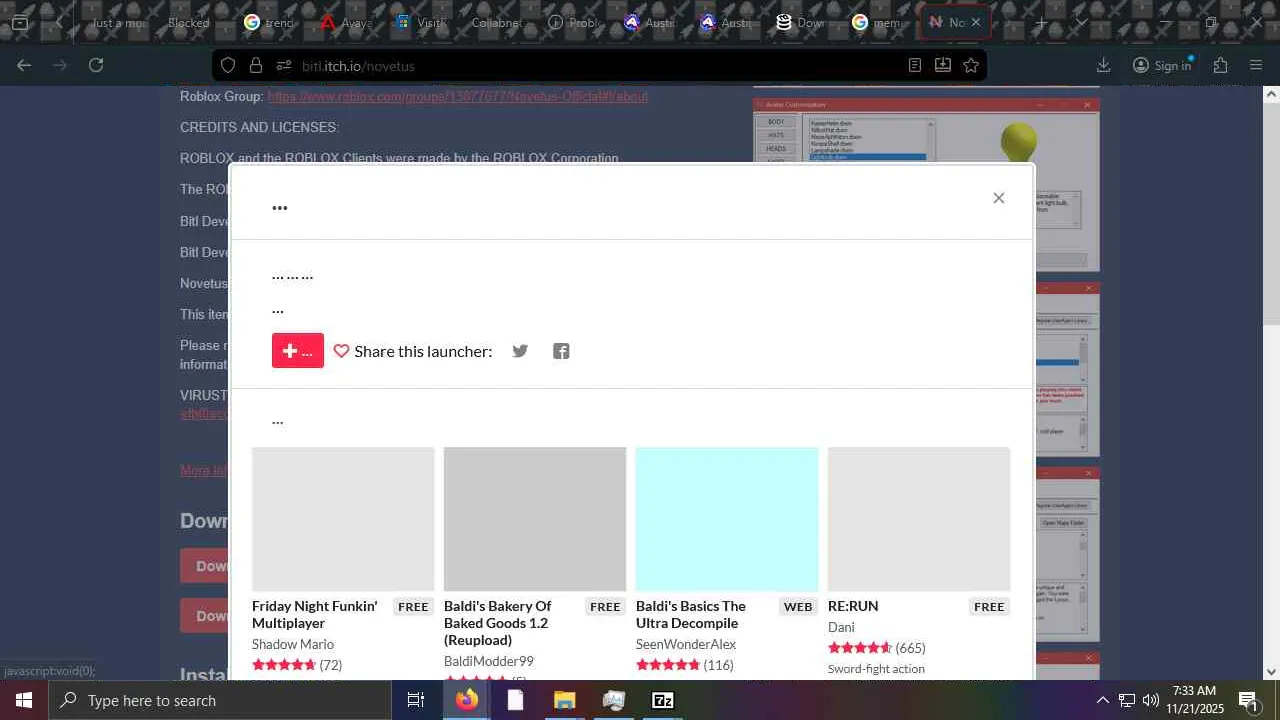
Task: Open Friday Night Funkin' Multiplayer title link
Action: pyautogui.click(x=315, y=614)
